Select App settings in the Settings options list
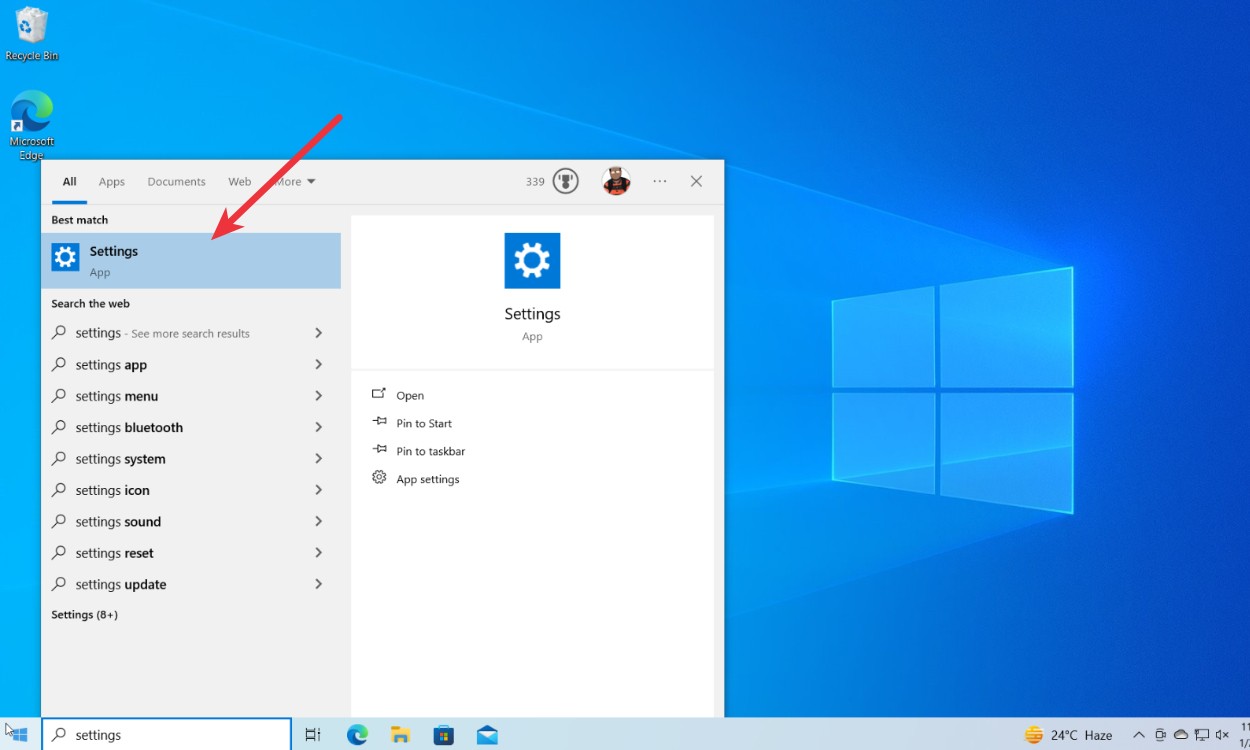The width and height of the screenshot is (1250, 750). pos(427,478)
